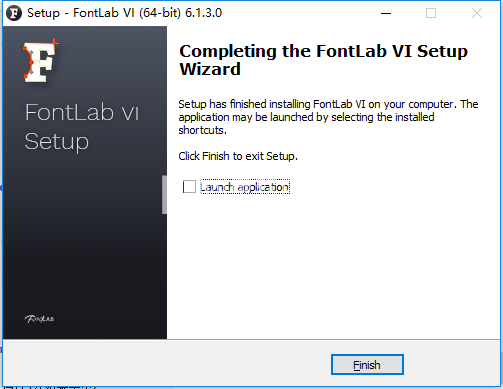Screen dimensions: 503x389
Task: Click the empty grey footer bar beside Finish
Action: click(167, 364)
